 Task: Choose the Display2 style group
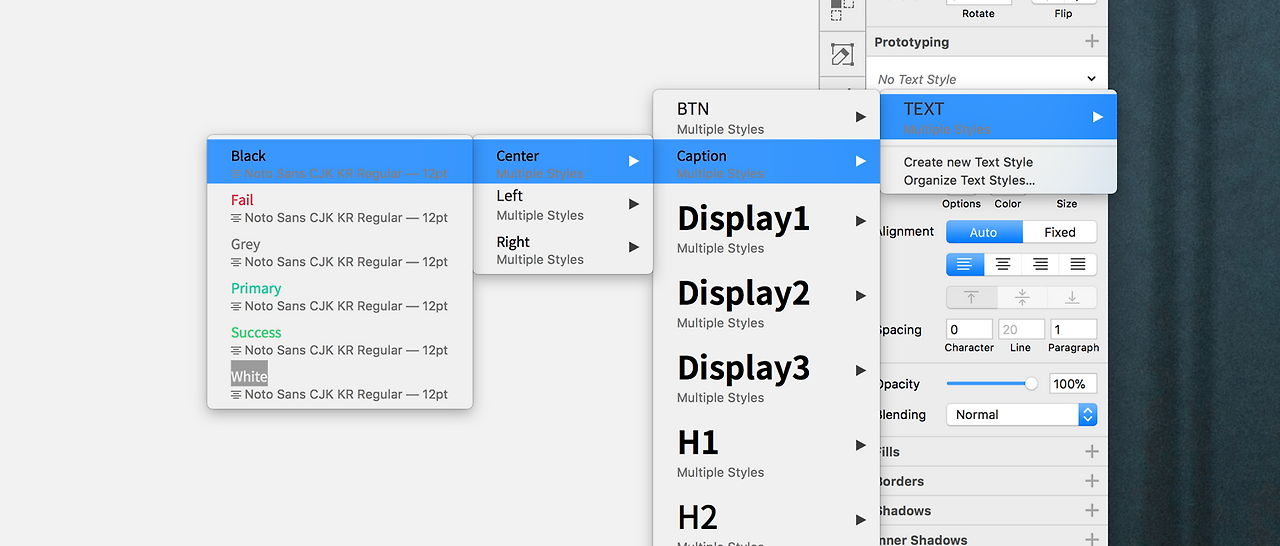pyautogui.click(x=766, y=303)
